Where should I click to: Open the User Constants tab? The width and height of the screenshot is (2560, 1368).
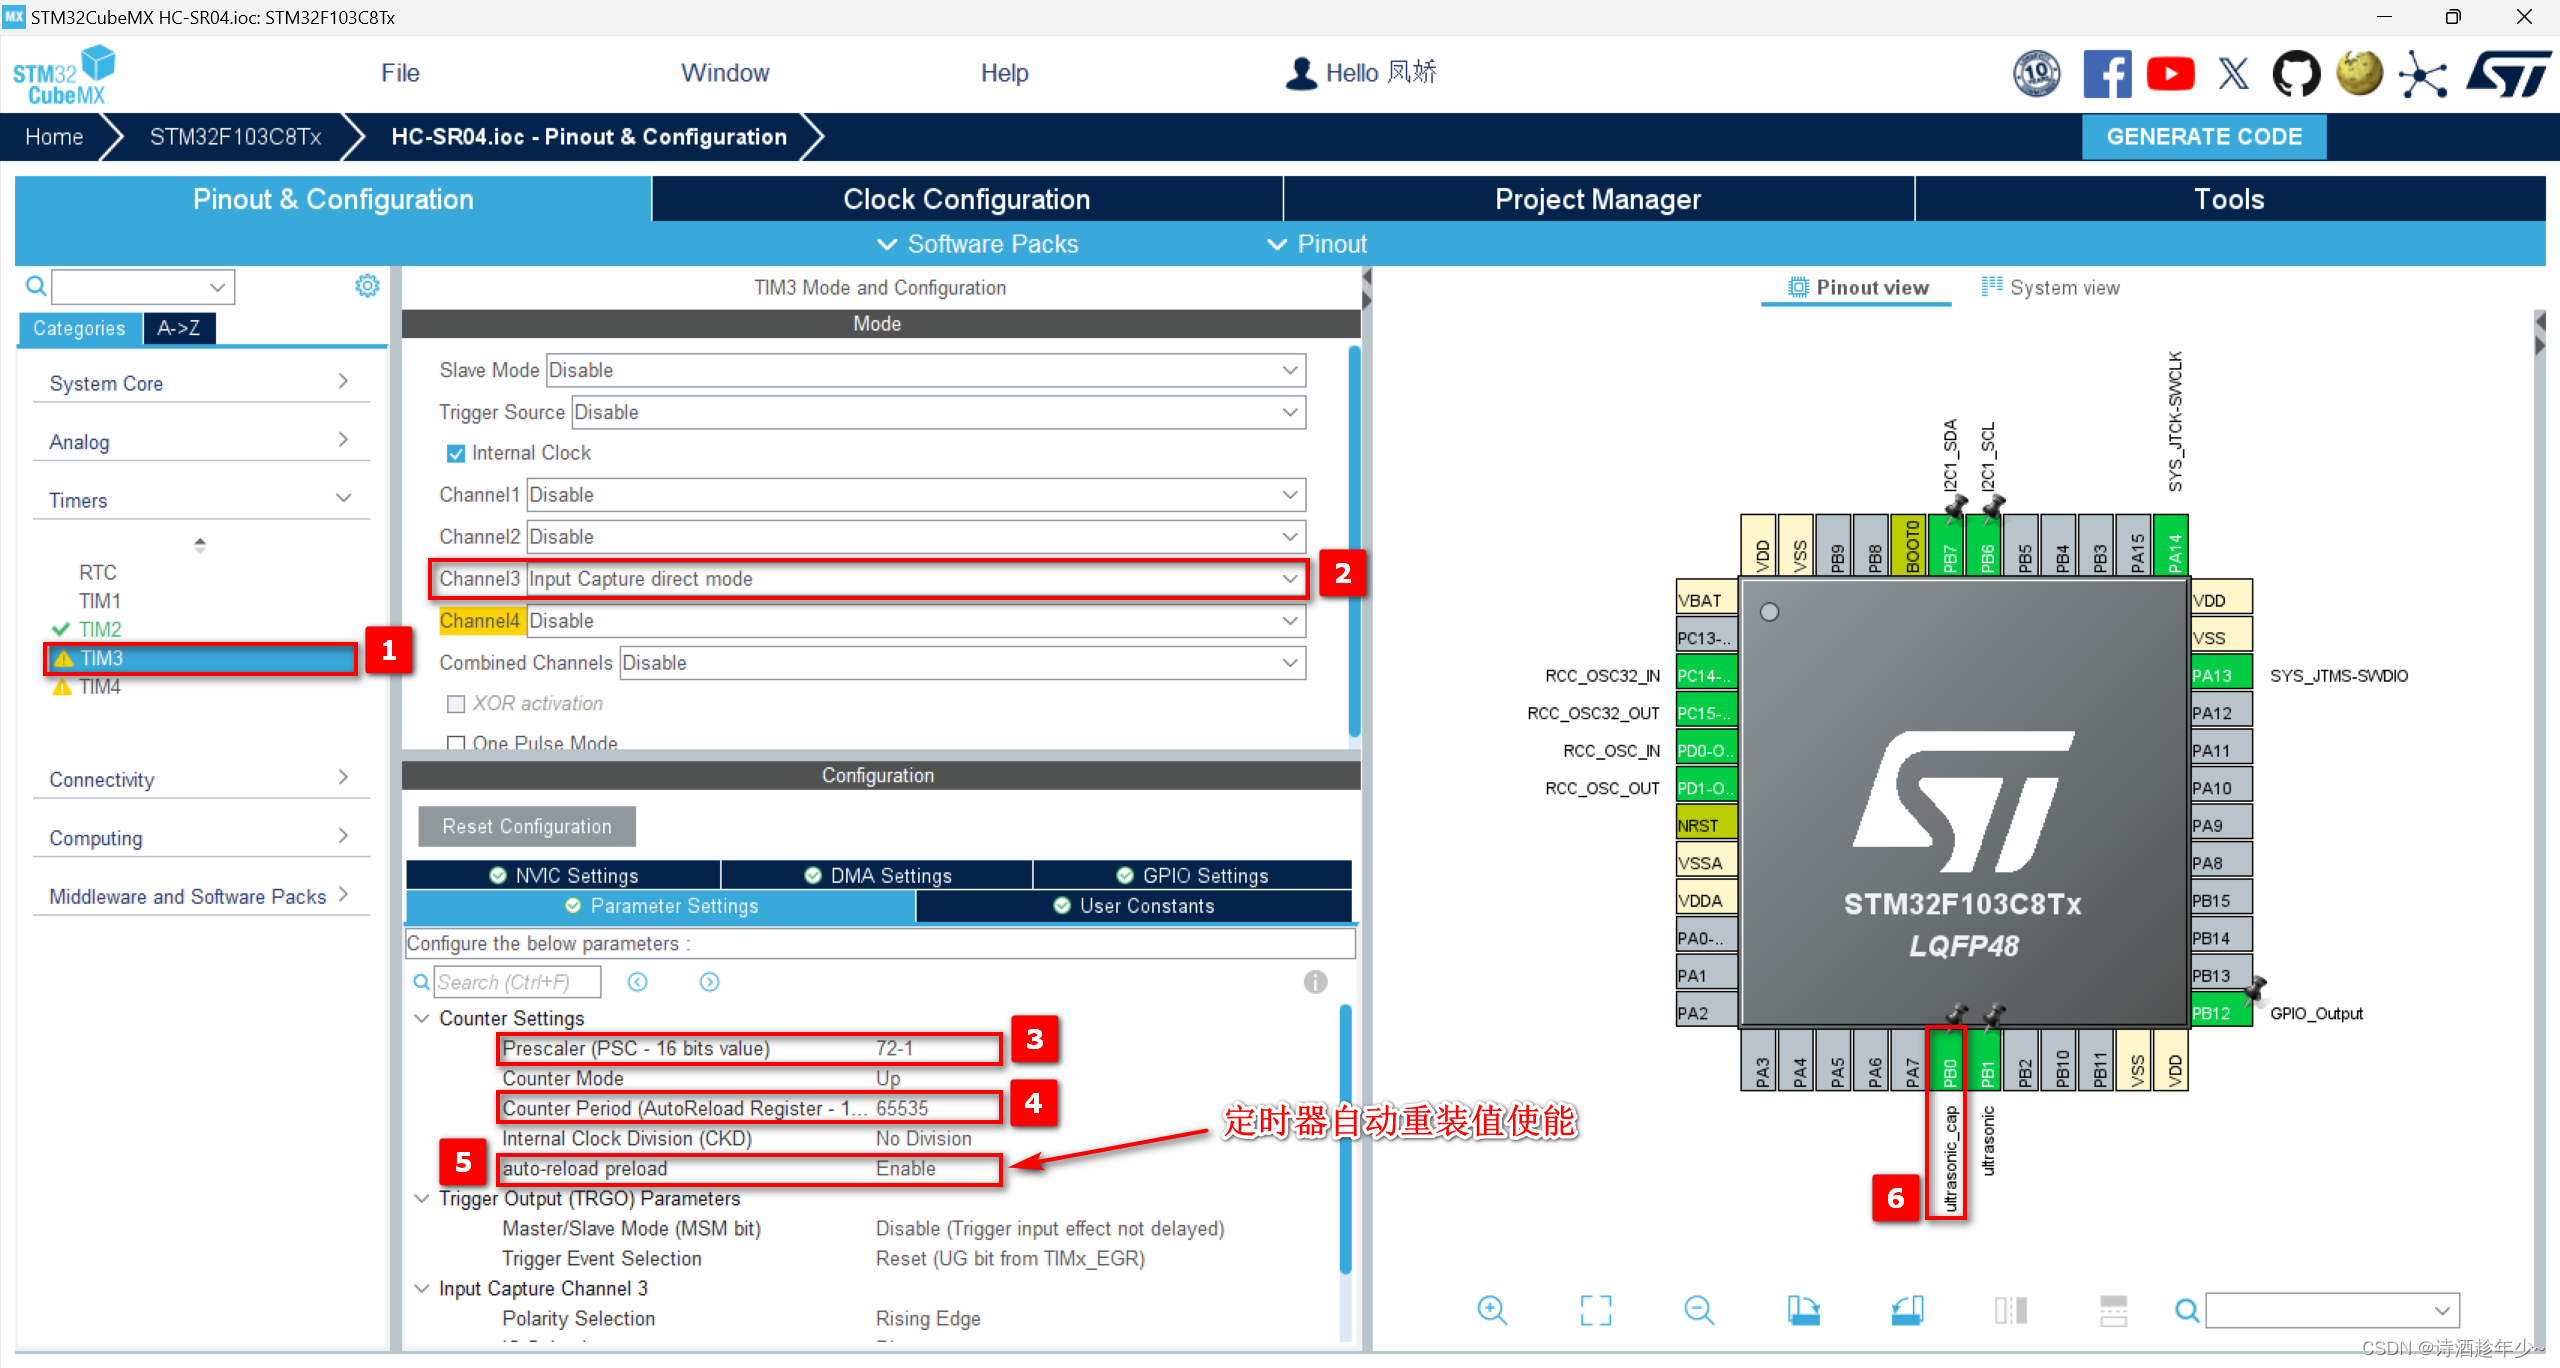tap(1134, 905)
